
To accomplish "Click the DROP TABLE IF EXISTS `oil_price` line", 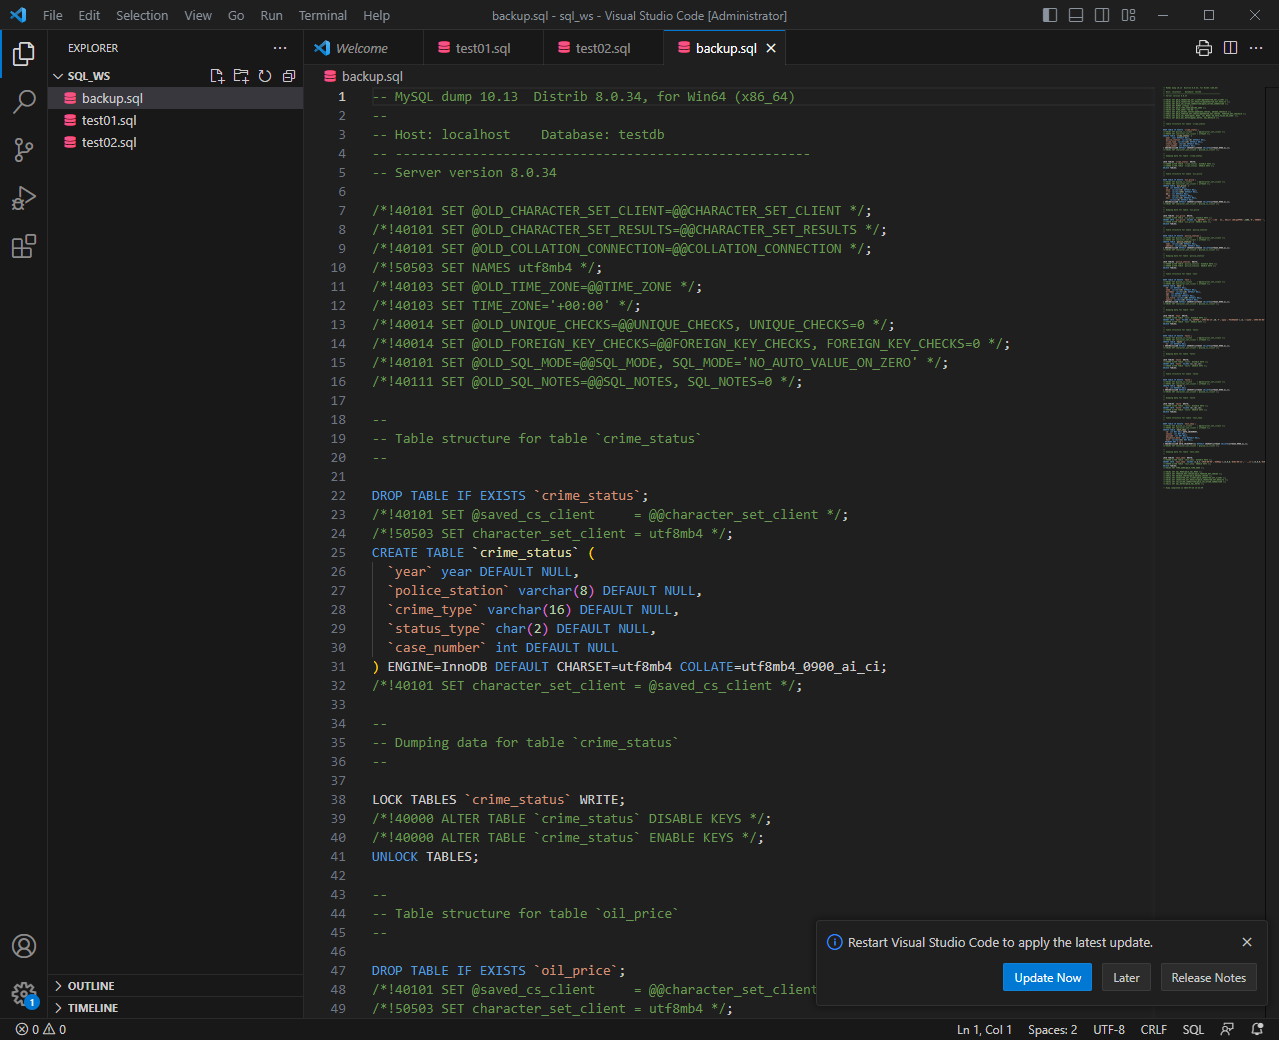I will [x=498, y=970].
